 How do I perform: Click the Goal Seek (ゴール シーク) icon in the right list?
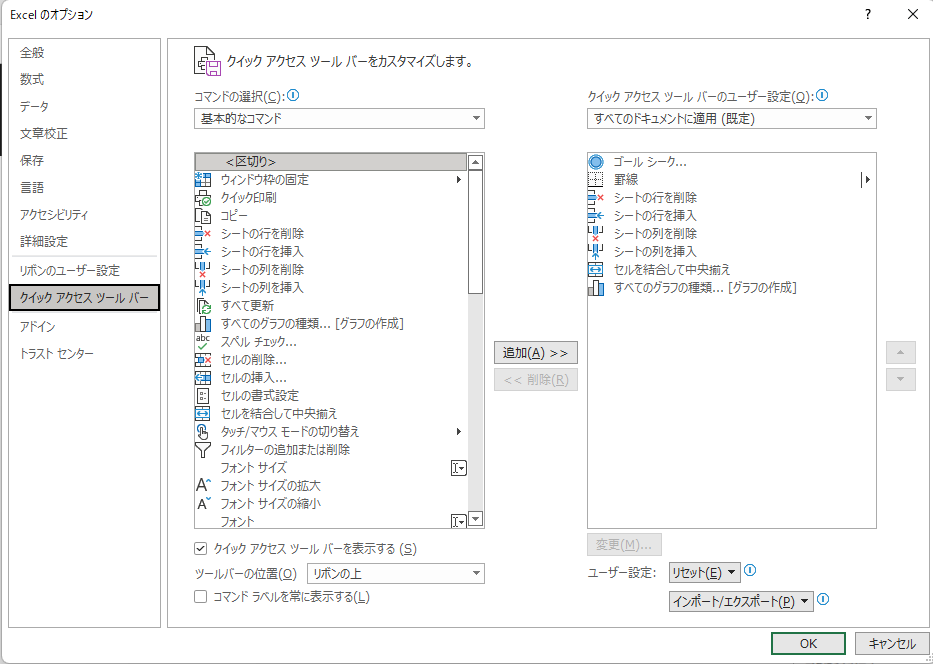597,162
